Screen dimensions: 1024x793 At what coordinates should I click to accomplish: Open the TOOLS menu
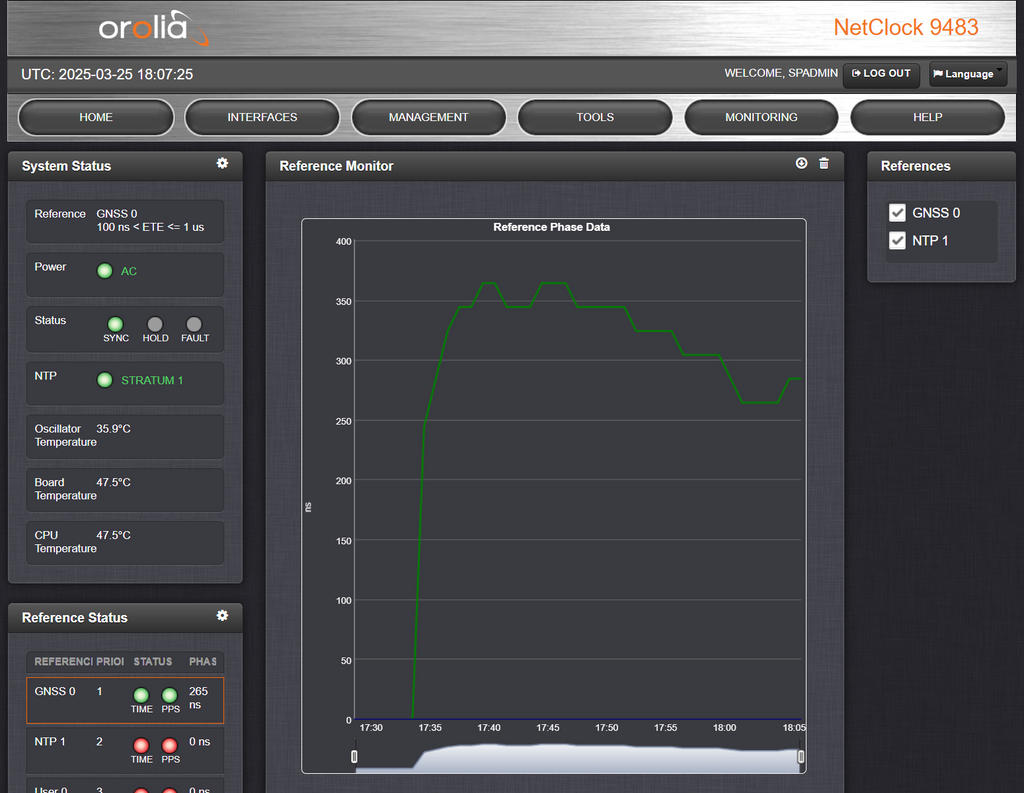tap(595, 118)
